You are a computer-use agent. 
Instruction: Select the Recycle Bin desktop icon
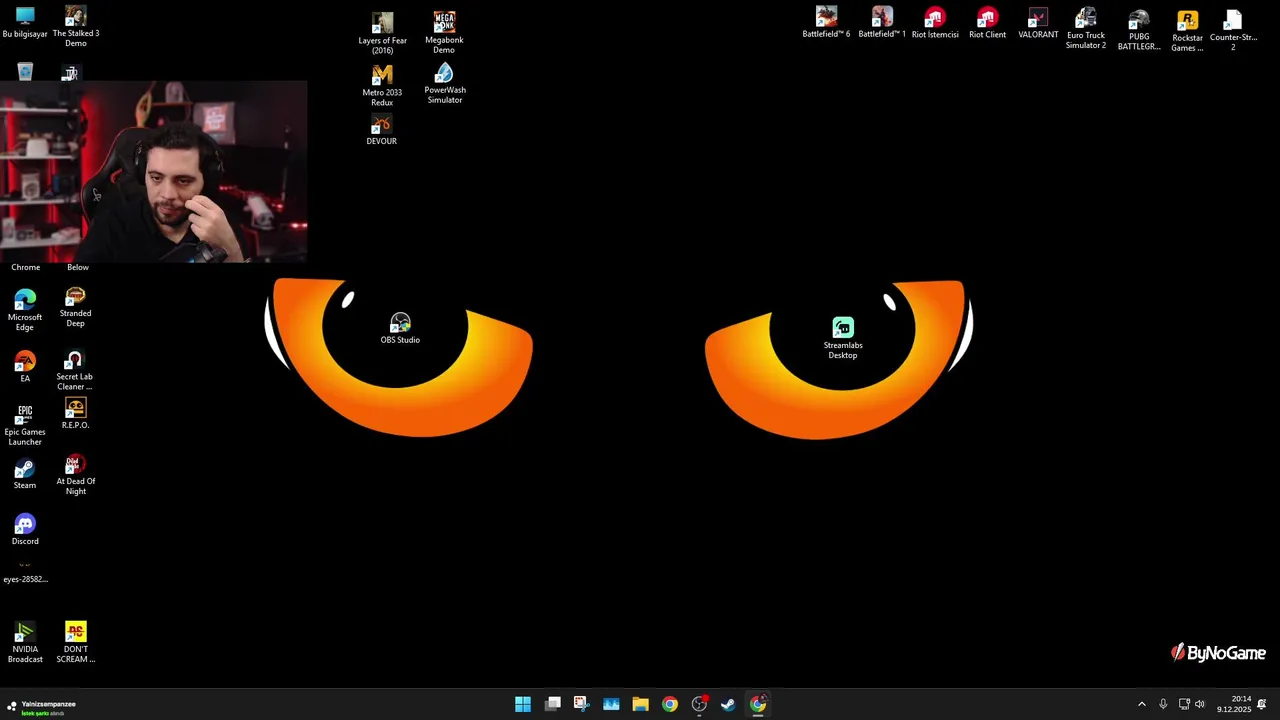25,72
